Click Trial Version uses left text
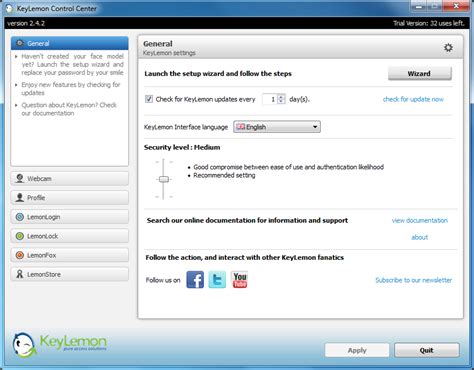The width and height of the screenshot is (474, 370). coord(429,23)
